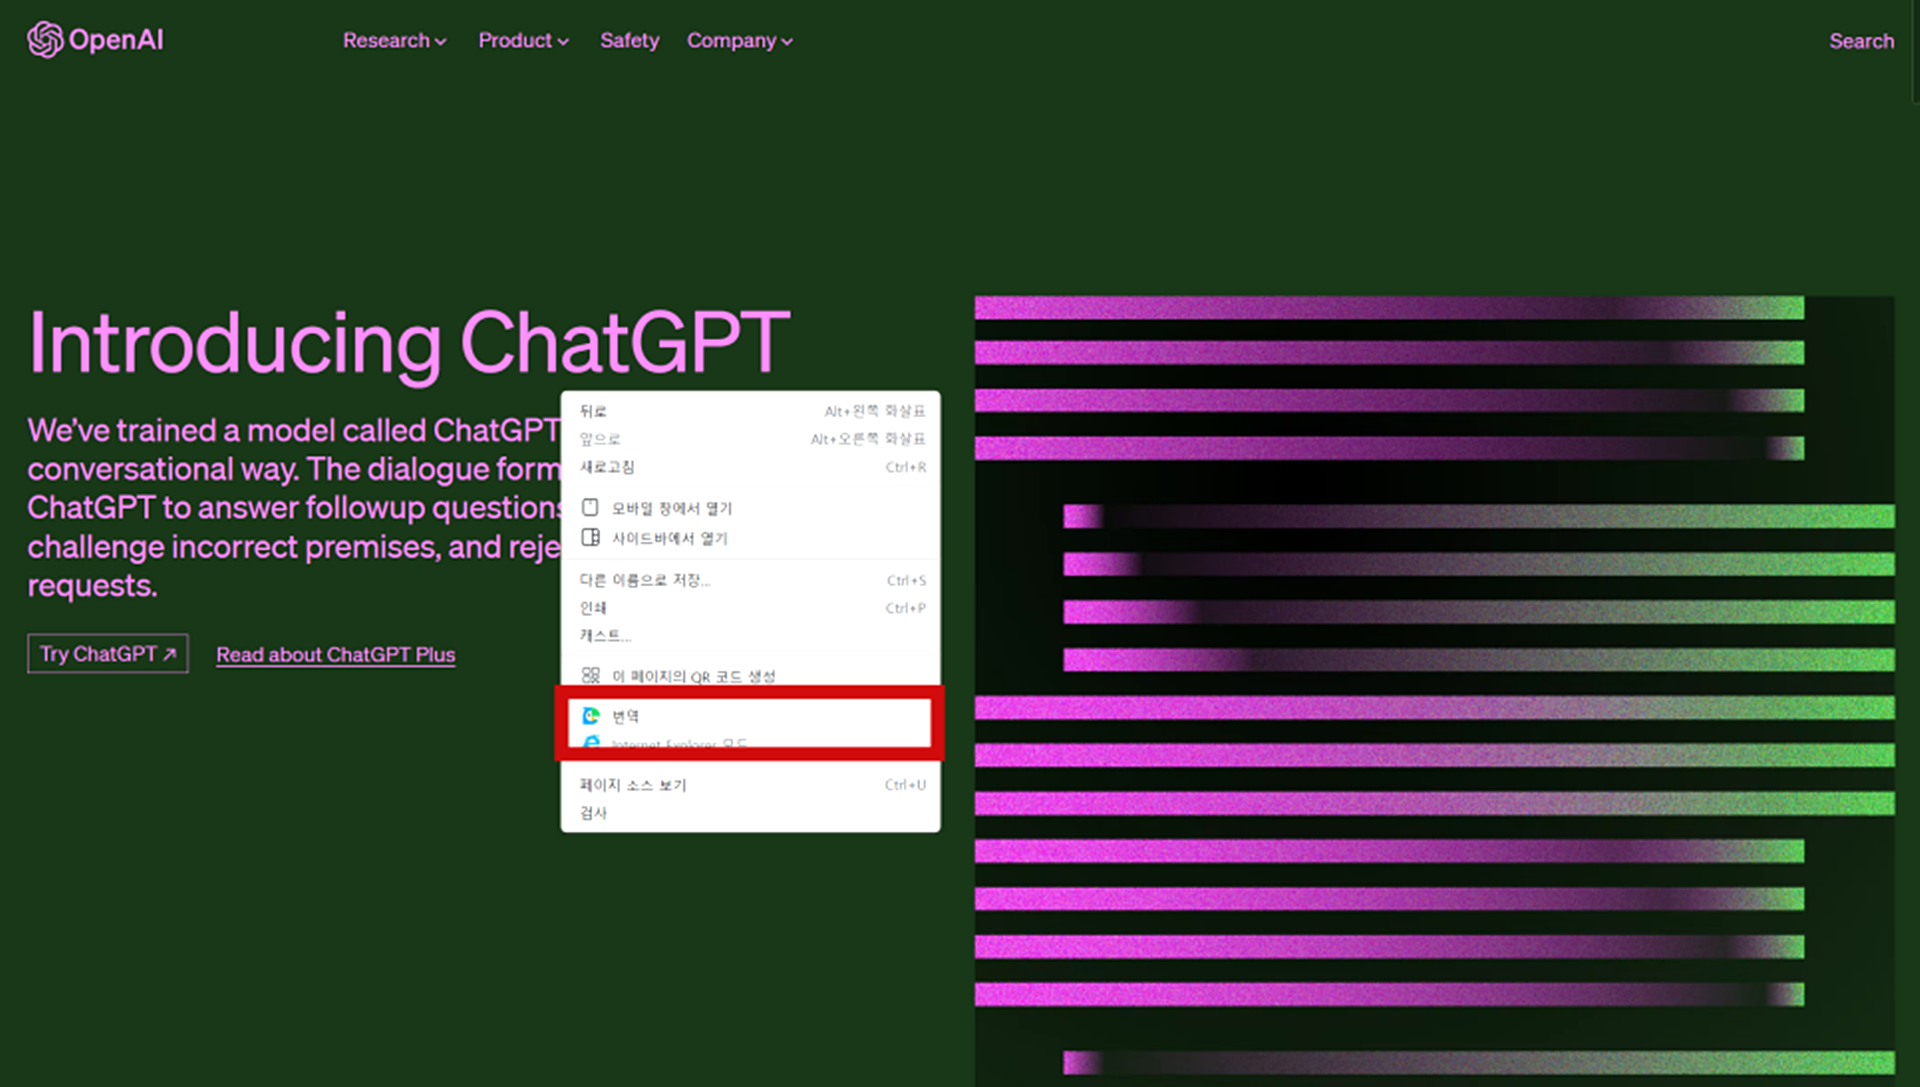Follow Read about ChatGPT Plus link
Viewport: 1920px width, 1087px height.
point(335,655)
